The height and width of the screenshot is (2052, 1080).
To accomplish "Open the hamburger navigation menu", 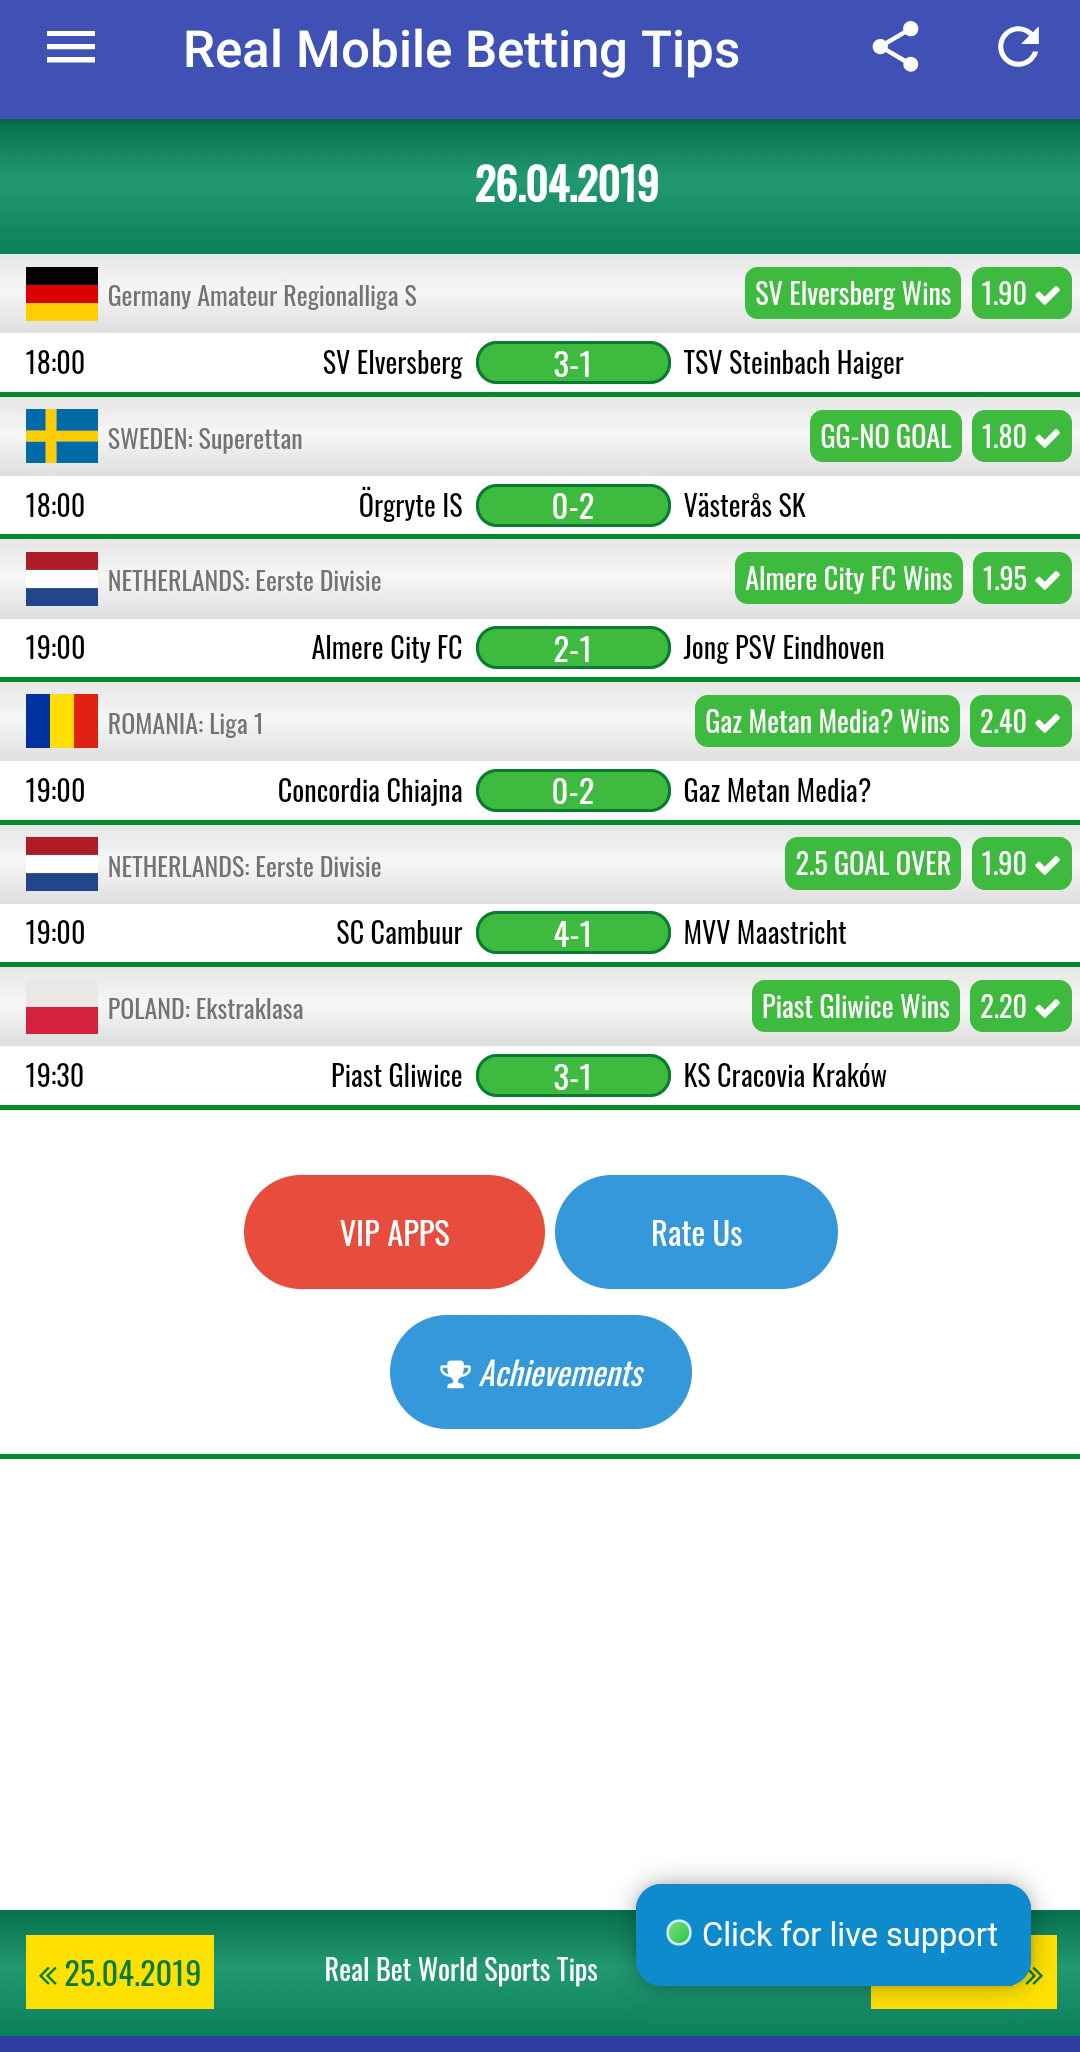I will [71, 48].
